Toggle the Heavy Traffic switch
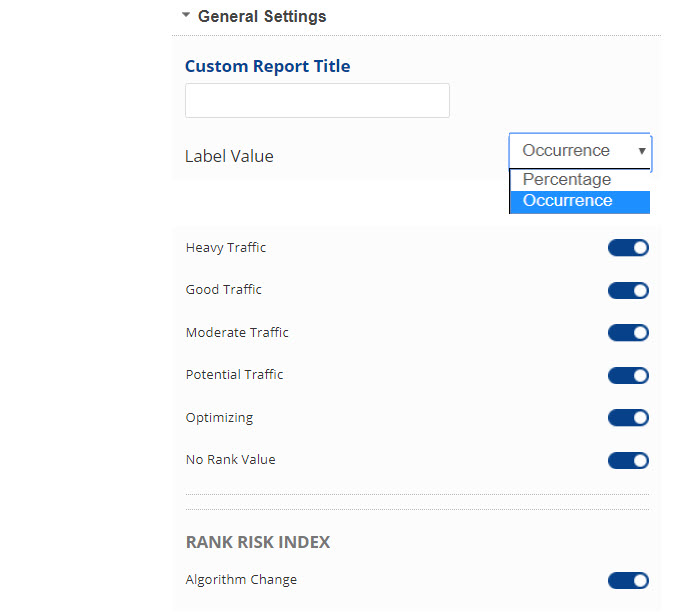683x612 pixels. pyautogui.click(x=628, y=248)
